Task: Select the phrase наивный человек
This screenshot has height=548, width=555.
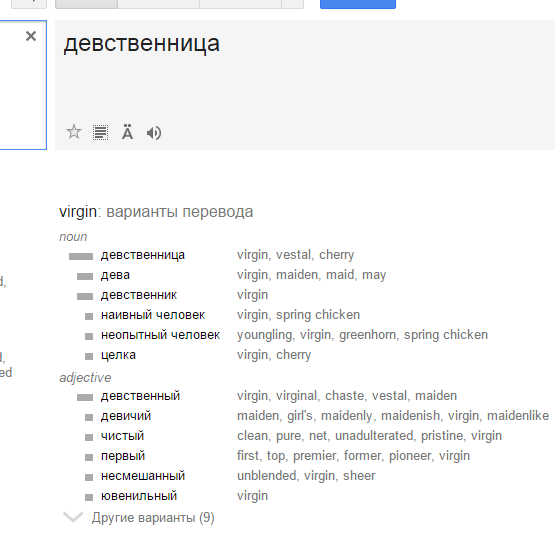Action: (x=153, y=315)
